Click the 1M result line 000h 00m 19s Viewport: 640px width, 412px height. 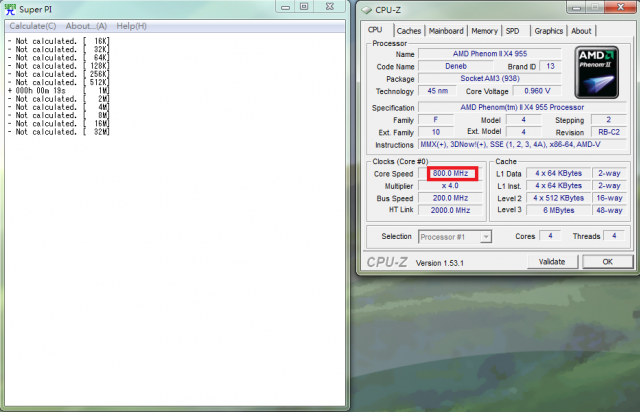pos(58,91)
